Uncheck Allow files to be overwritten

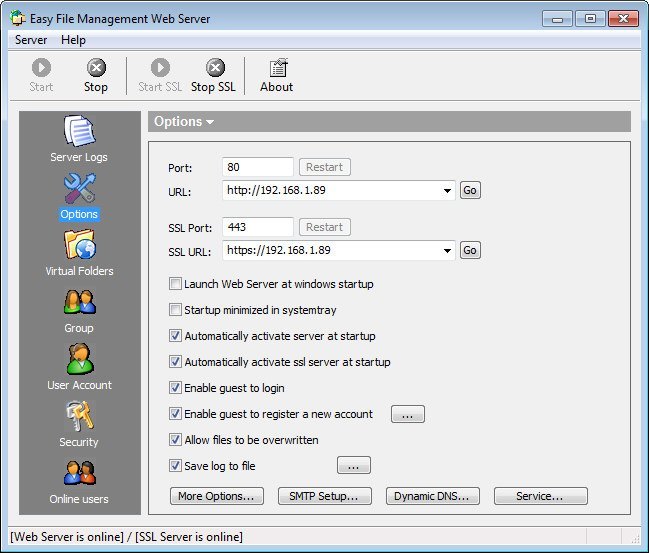tap(175, 440)
